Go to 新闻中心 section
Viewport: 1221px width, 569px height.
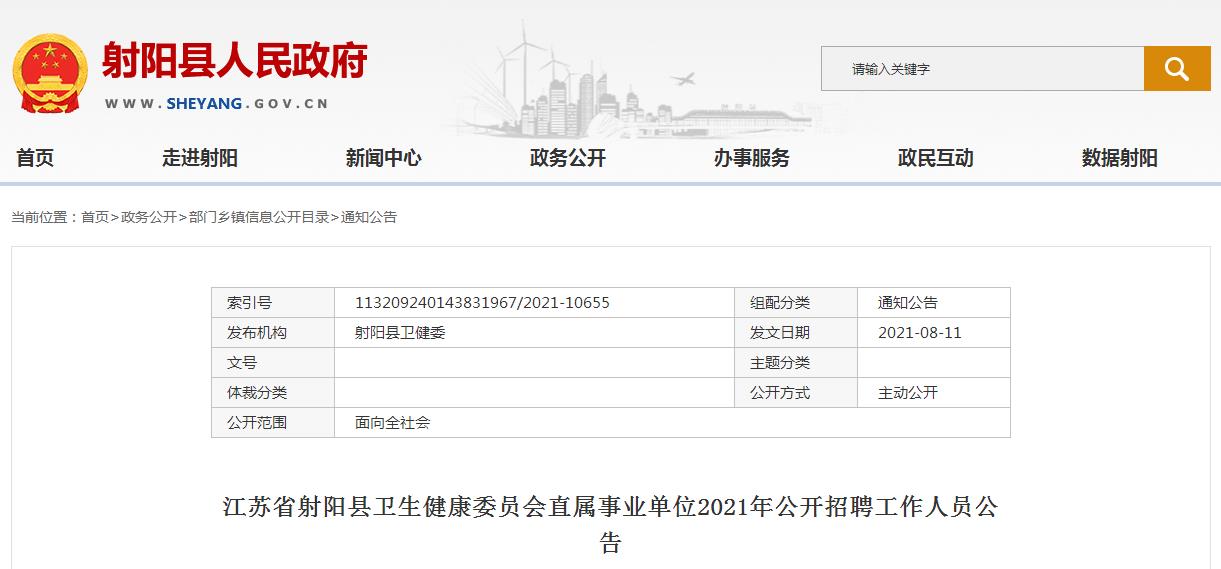tap(383, 158)
